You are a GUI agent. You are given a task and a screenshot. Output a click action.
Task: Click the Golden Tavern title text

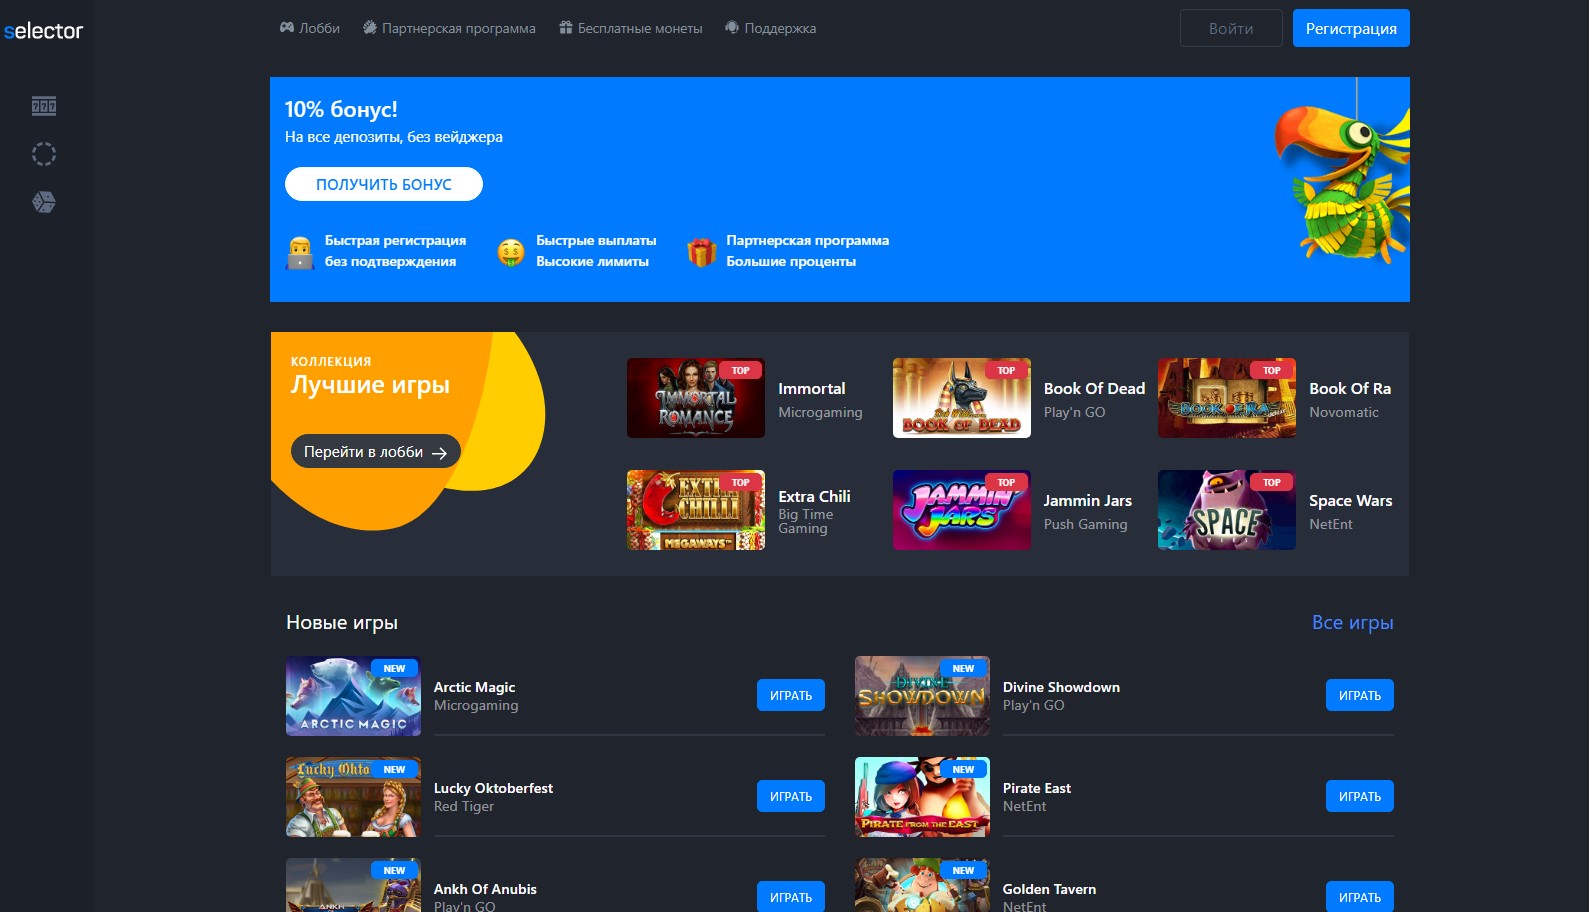pyautogui.click(x=1050, y=889)
